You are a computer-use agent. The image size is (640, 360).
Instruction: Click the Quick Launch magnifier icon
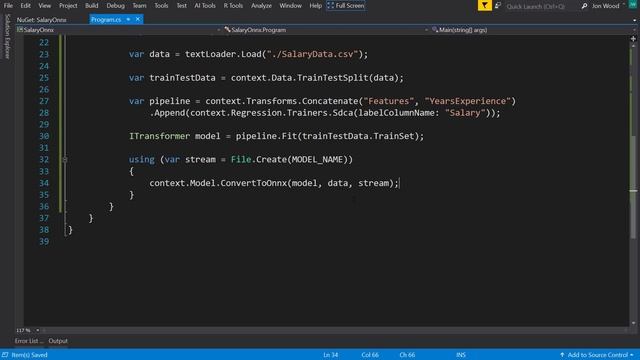[x=584, y=6]
